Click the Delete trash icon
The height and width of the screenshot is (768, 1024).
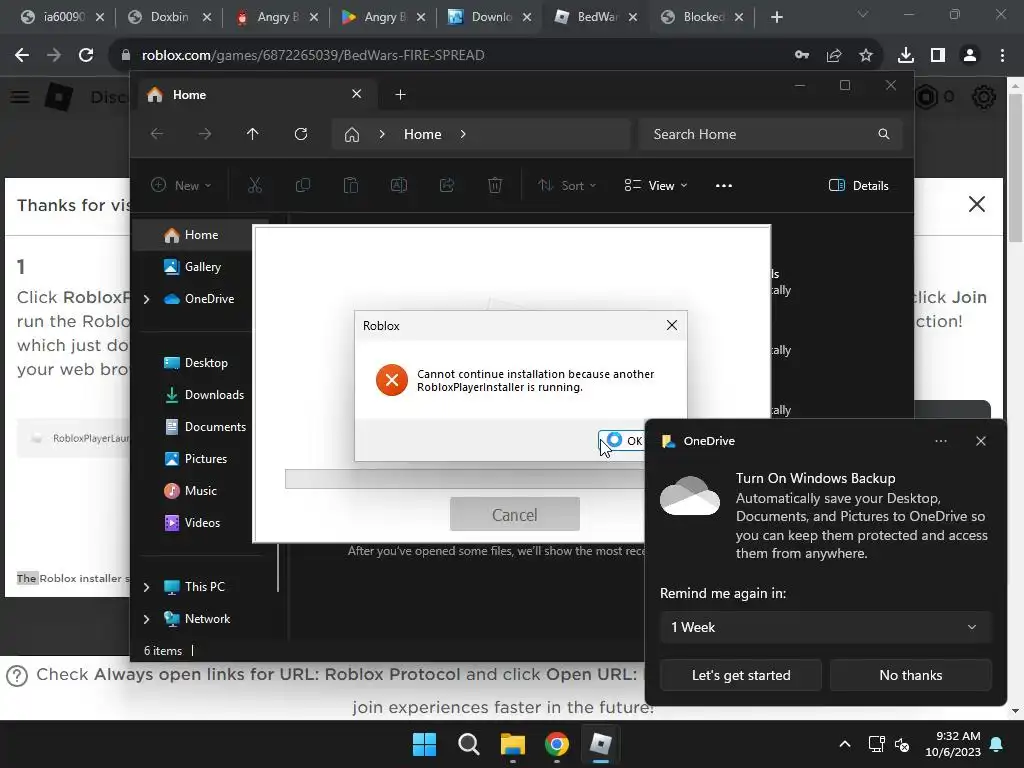495,185
